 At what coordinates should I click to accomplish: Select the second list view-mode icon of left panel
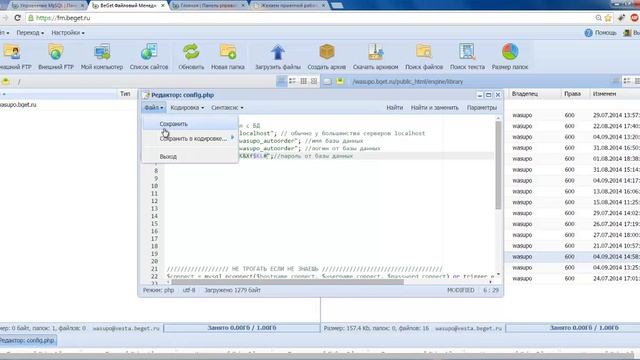coord(293,81)
